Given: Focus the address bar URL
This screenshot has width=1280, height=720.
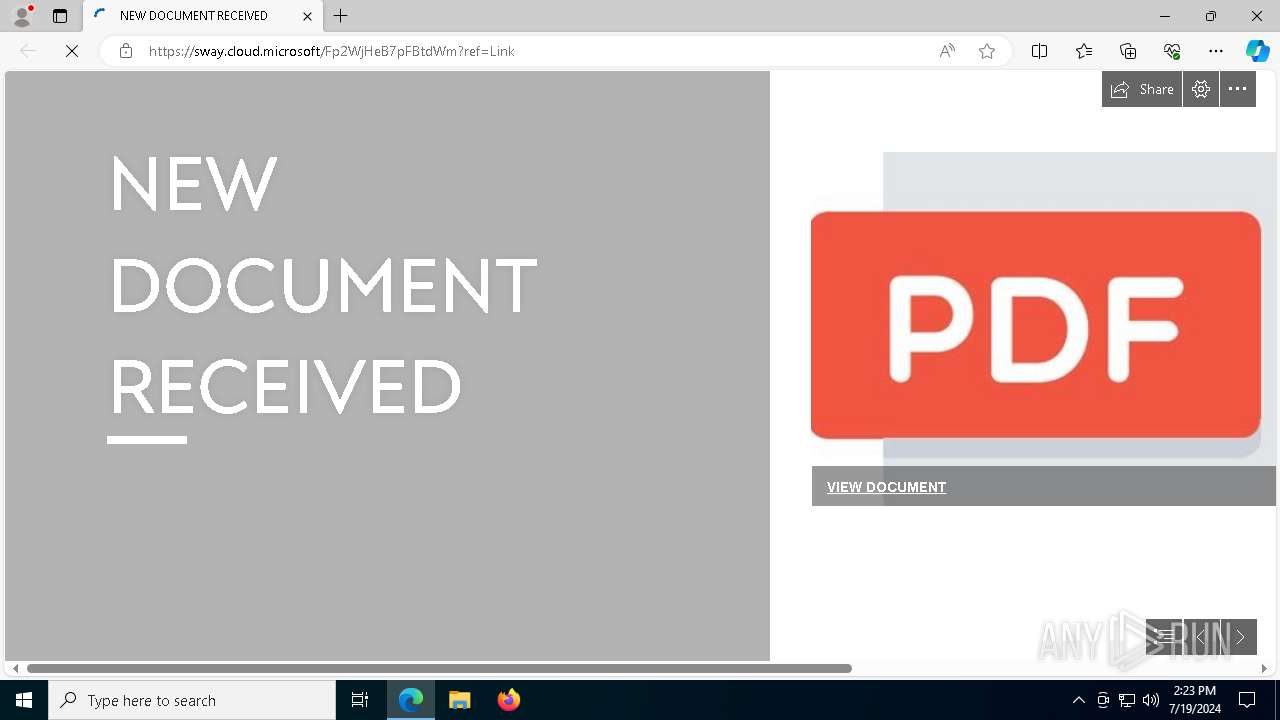Looking at the screenshot, I should click(x=331, y=51).
